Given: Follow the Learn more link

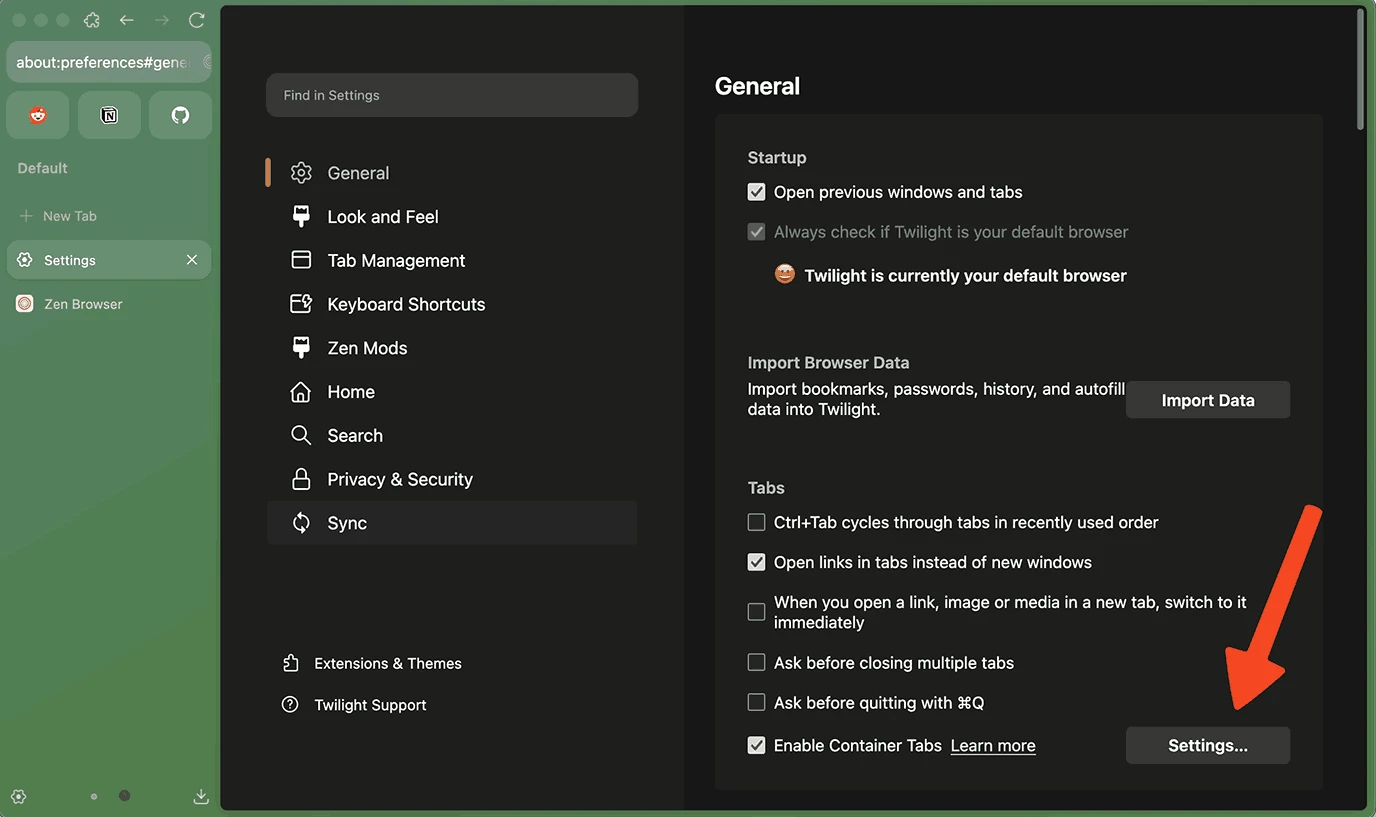Looking at the screenshot, I should coord(993,746).
